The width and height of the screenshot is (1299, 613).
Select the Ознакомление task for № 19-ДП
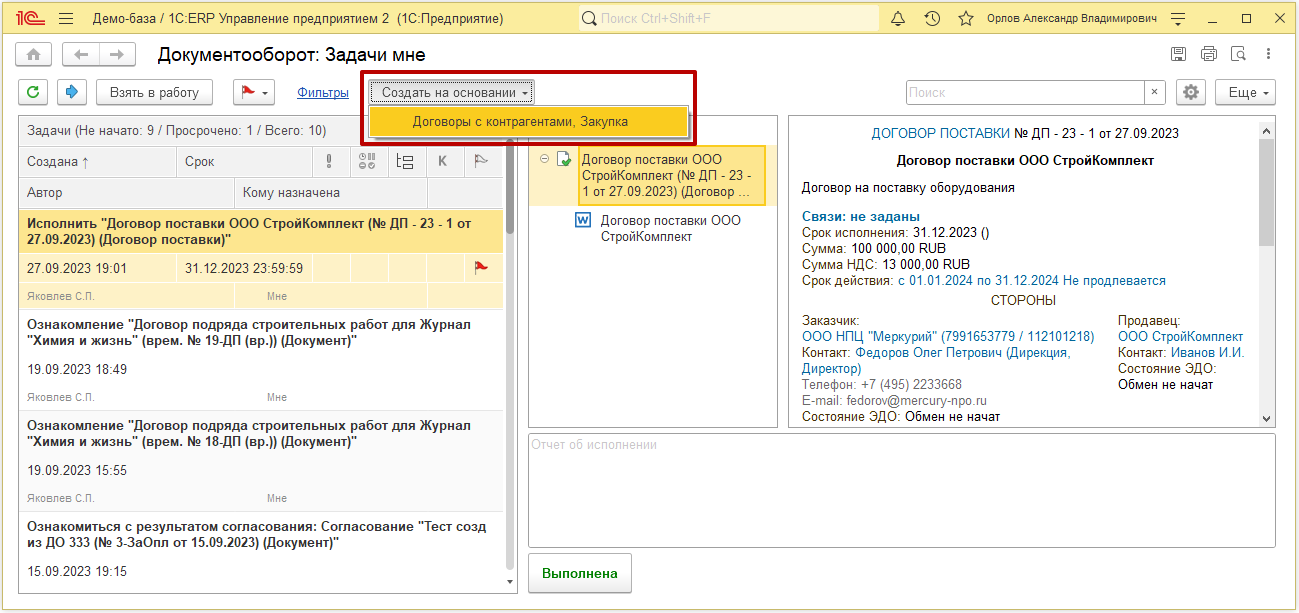pyautogui.click(x=261, y=333)
